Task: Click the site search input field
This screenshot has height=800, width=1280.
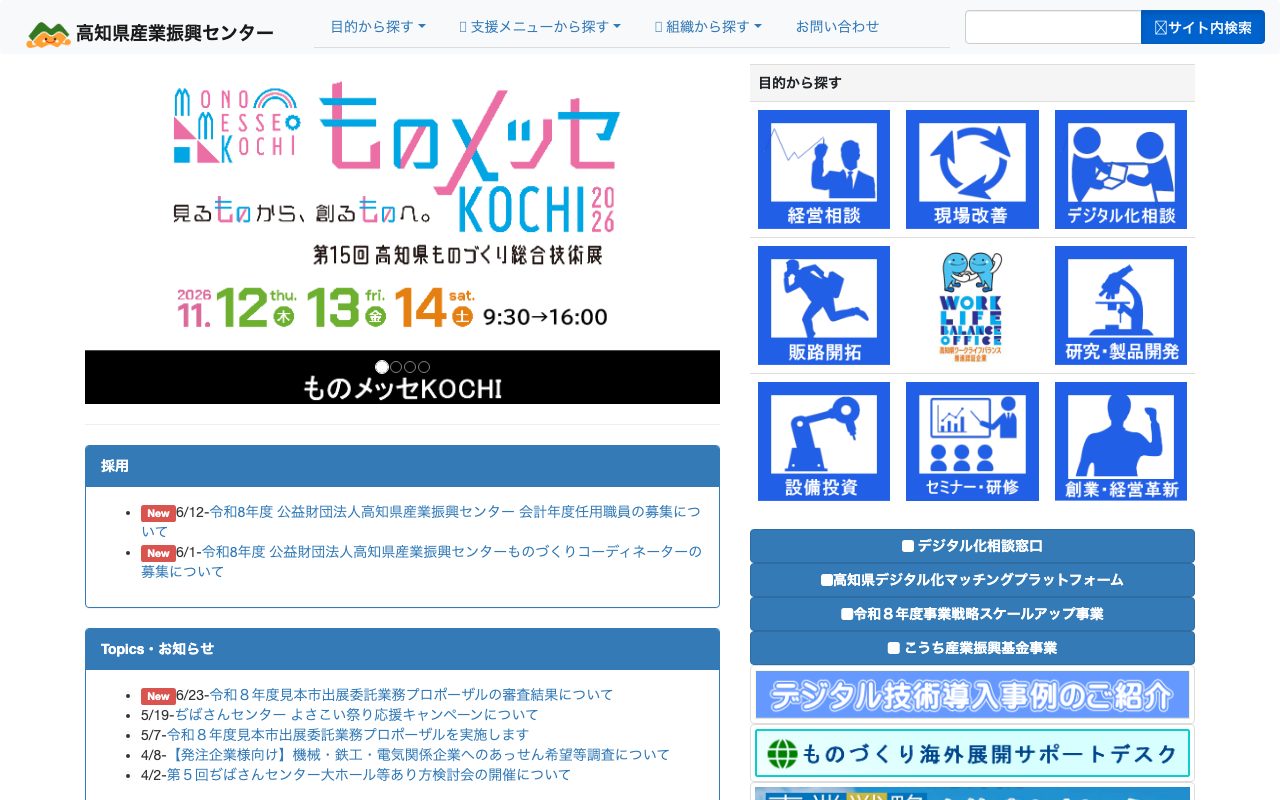Action: pyautogui.click(x=1053, y=27)
